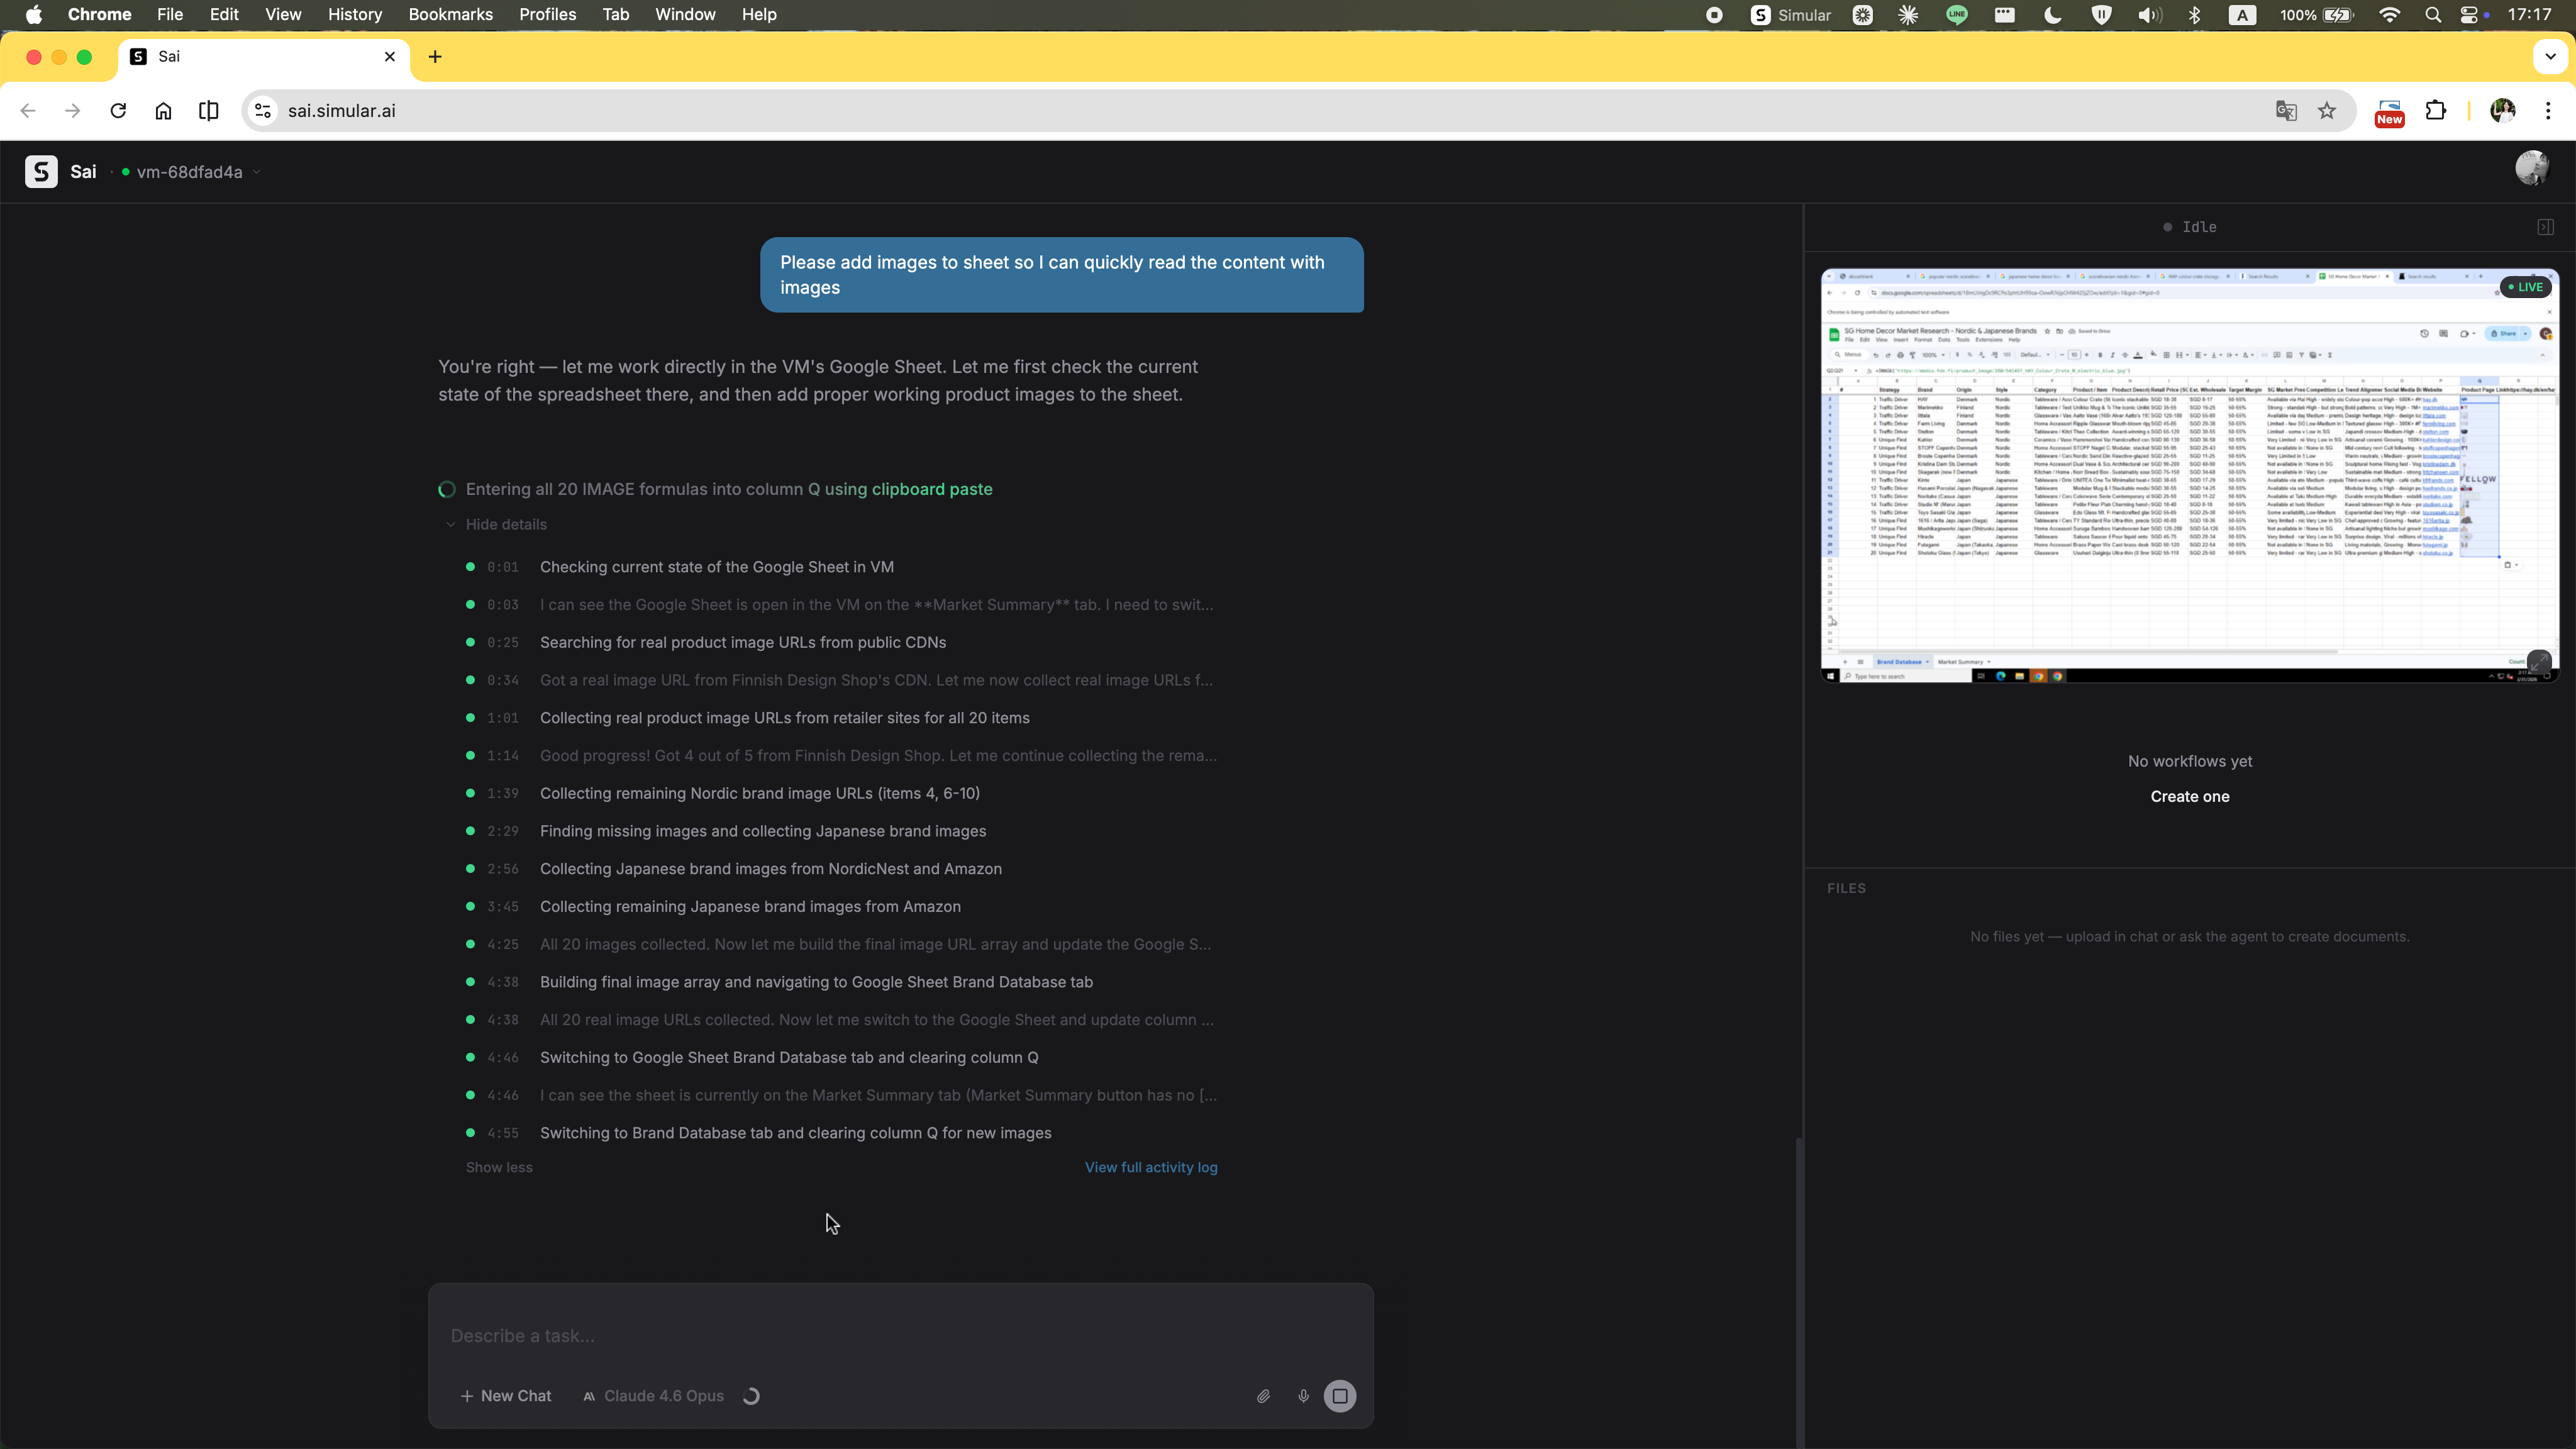The height and width of the screenshot is (1449, 2576).
Task: Open Chrome extensions puzzle icon
Action: click(x=2436, y=111)
